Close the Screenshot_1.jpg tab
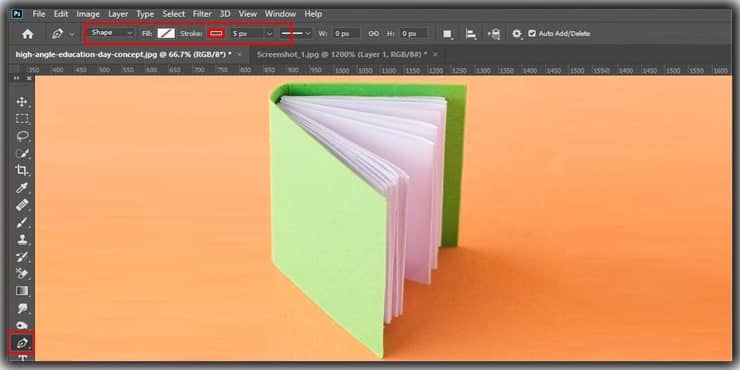Screen dimensions: 740x370 pos(435,55)
